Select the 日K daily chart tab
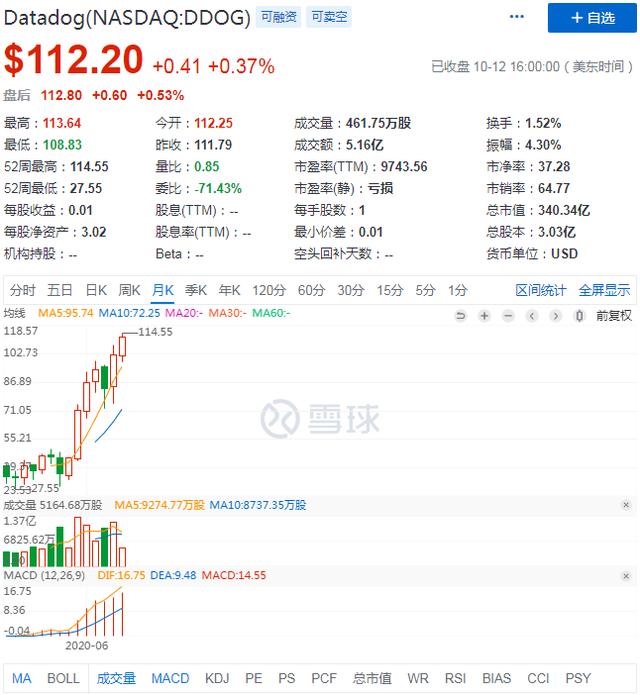This screenshot has height=695, width=640. [96, 290]
